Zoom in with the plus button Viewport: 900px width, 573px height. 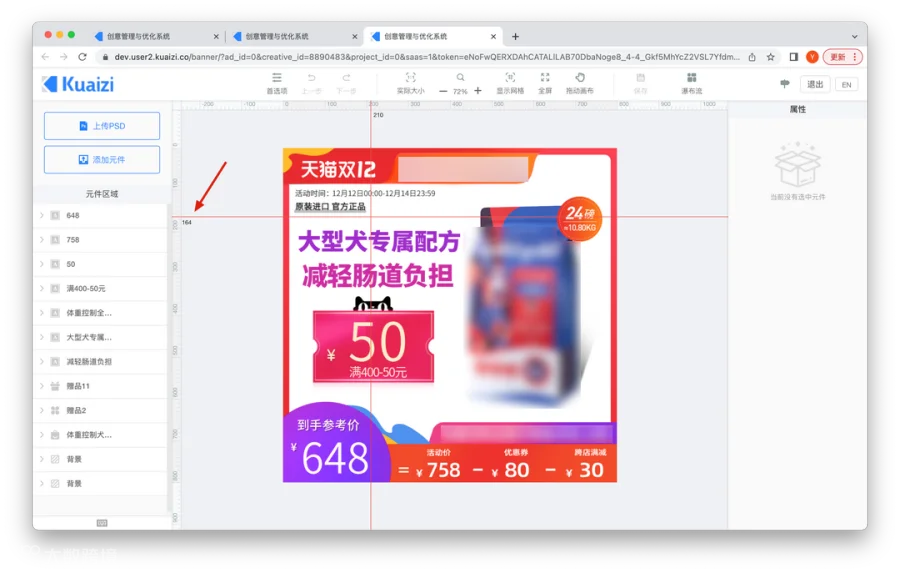(478, 91)
